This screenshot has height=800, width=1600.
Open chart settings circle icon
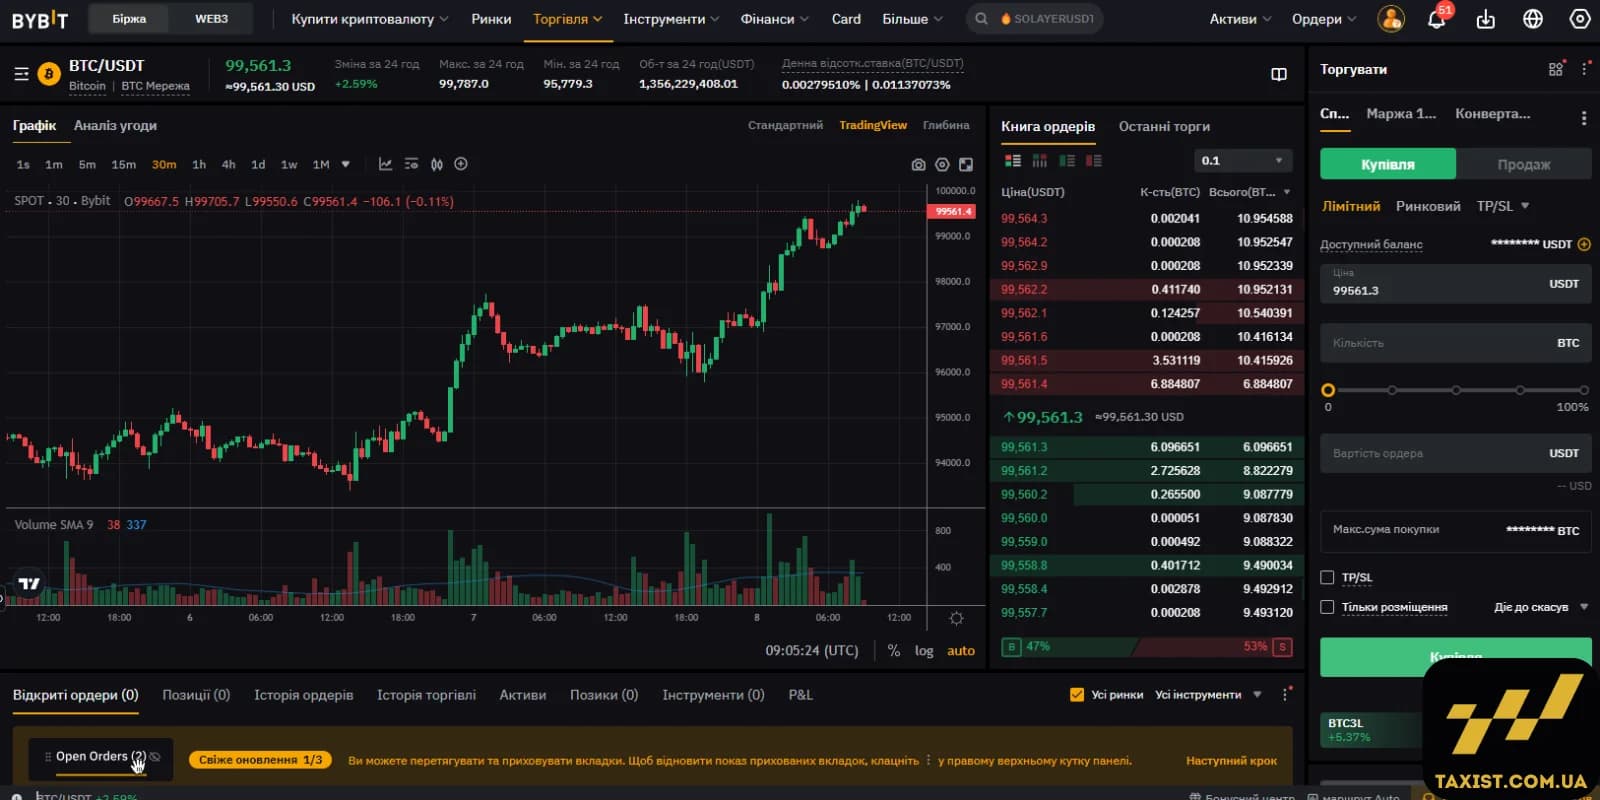coord(942,165)
